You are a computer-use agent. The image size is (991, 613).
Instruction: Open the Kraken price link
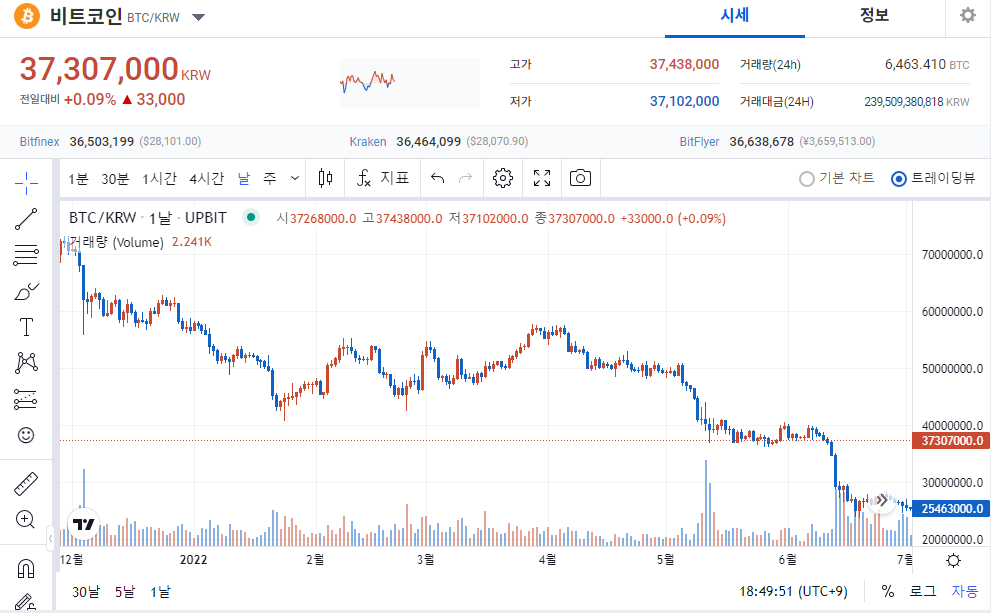pos(368,142)
